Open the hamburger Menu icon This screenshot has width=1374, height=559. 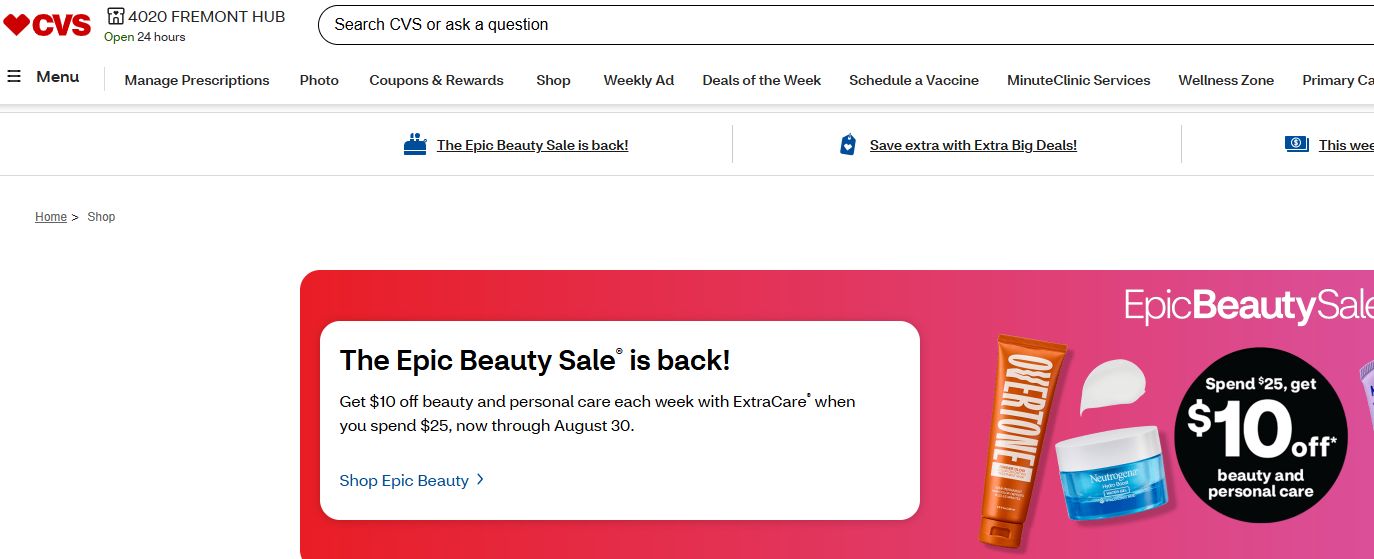14,77
